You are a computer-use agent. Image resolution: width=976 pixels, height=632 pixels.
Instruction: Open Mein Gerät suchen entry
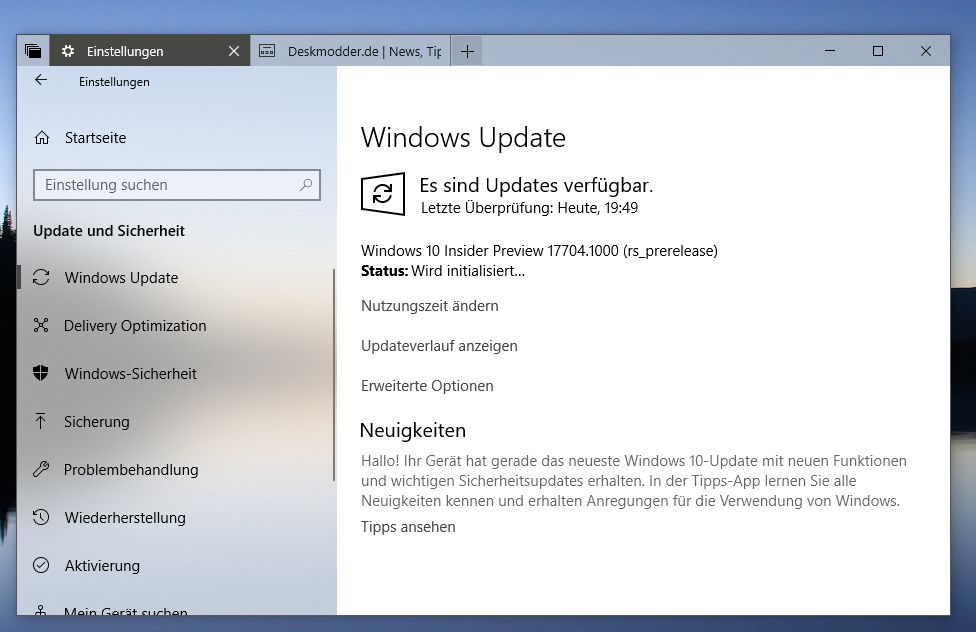pyautogui.click(x=126, y=611)
